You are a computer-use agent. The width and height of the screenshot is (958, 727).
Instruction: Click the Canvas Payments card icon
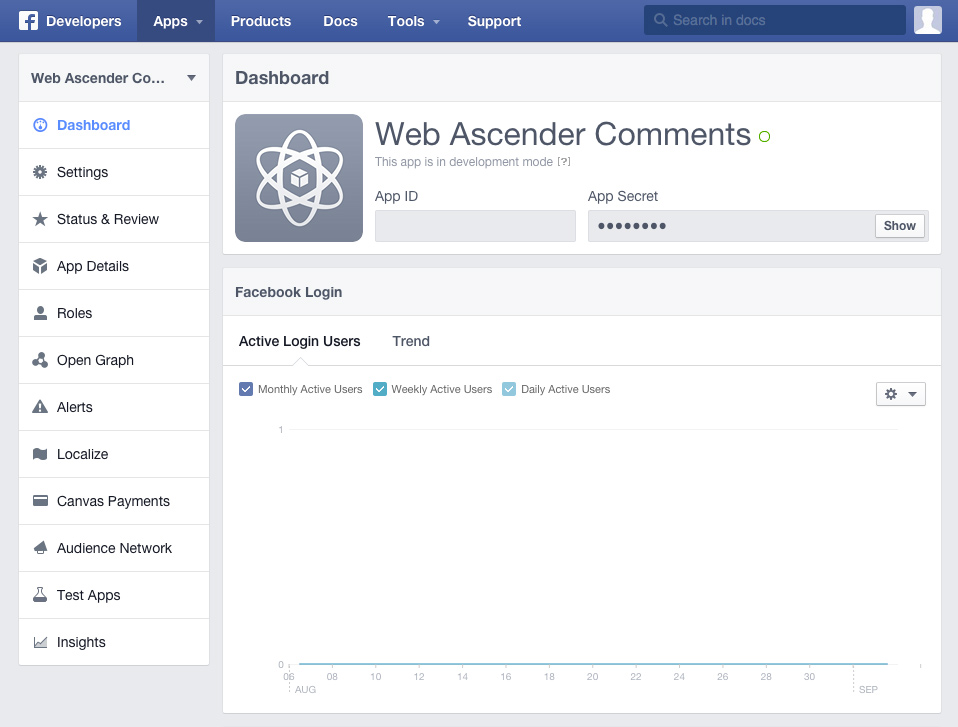[x=40, y=501]
